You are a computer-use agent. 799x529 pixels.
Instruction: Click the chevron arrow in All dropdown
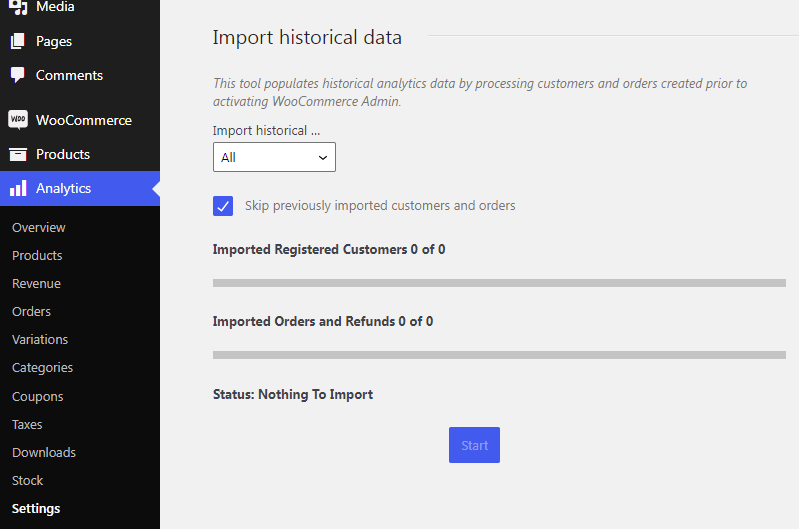point(322,158)
